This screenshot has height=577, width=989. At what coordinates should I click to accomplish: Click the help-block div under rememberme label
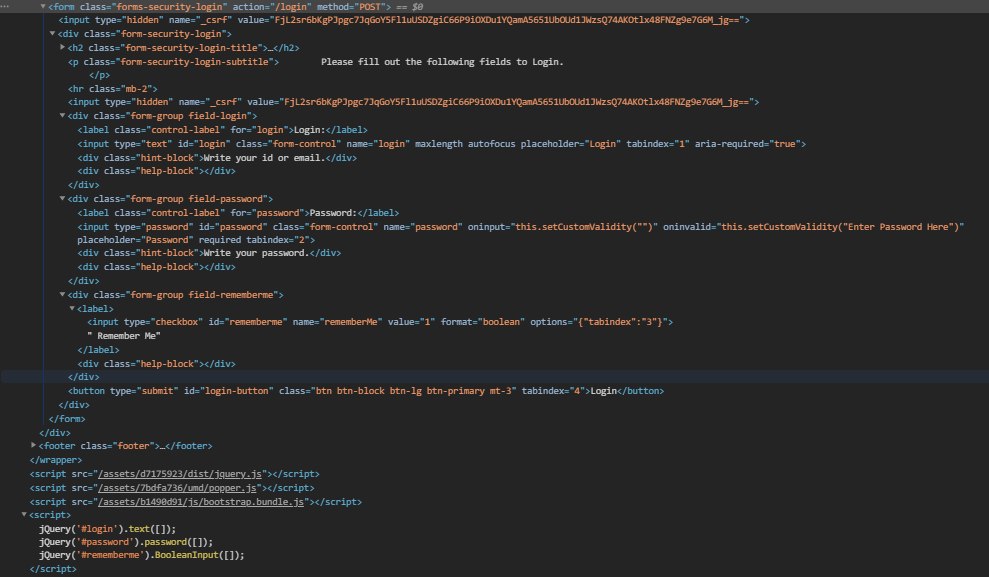click(156, 364)
